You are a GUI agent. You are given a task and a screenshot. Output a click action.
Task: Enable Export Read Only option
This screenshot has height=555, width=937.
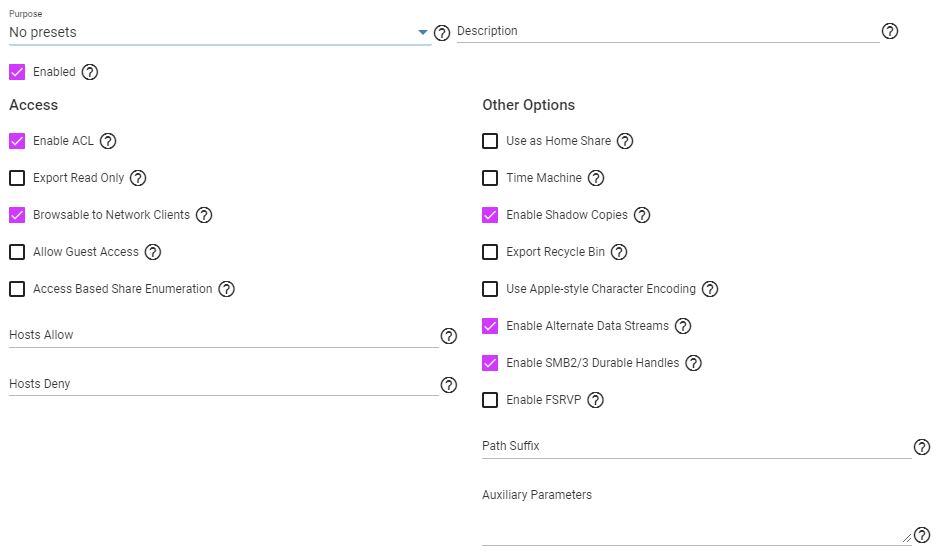[17, 178]
